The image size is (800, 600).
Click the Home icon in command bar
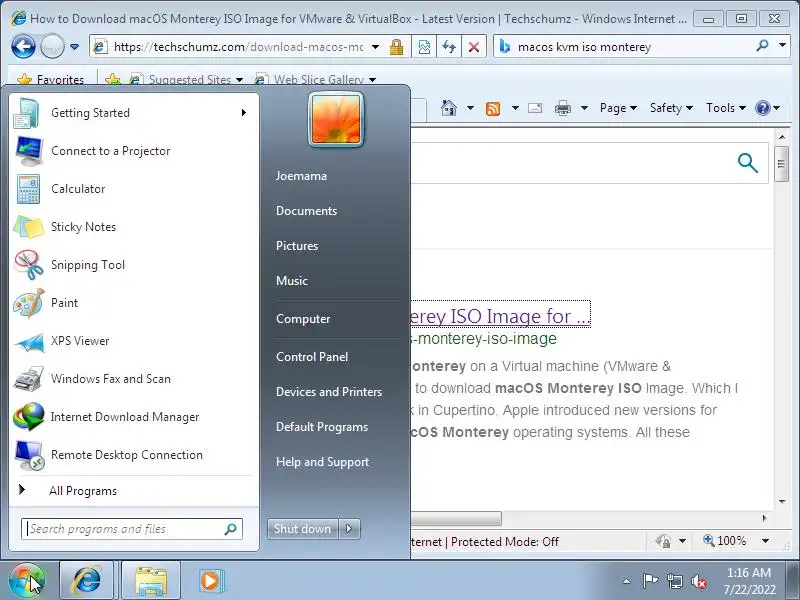pyautogui.click(x=449, y=108)
